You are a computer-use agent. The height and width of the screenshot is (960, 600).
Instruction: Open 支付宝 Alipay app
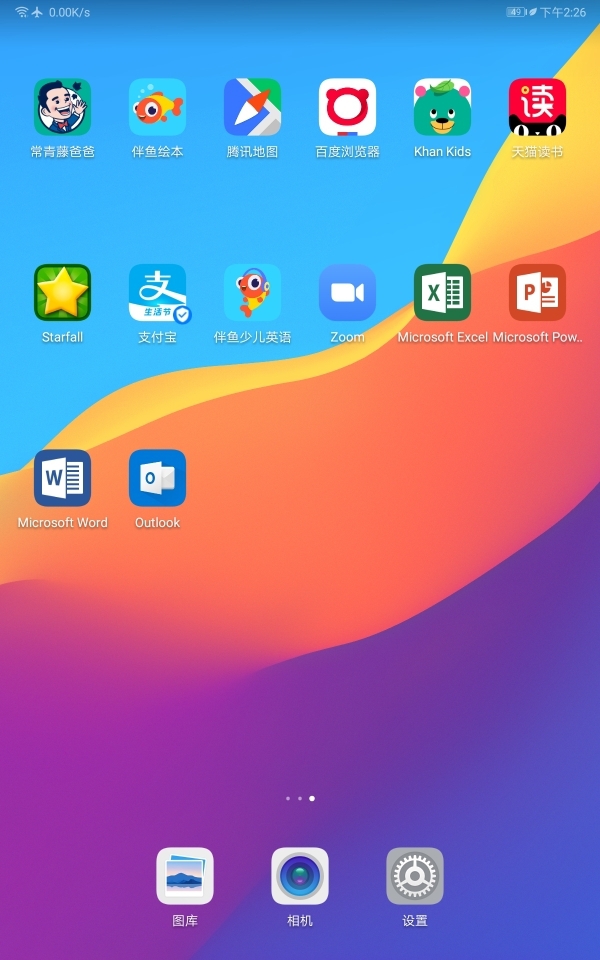point(157,292)
